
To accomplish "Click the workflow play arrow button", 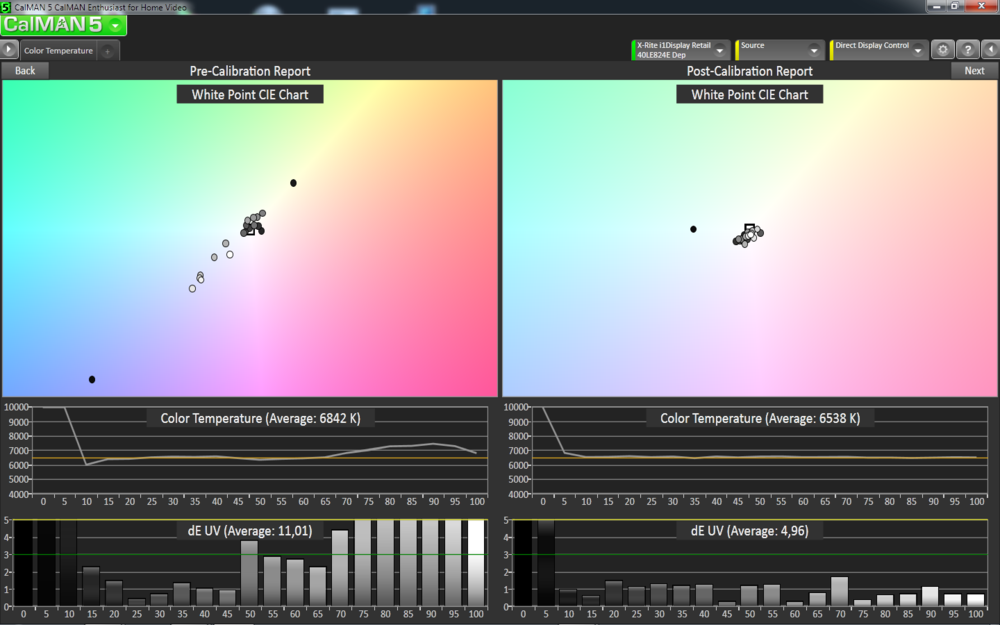I will 9,49.
